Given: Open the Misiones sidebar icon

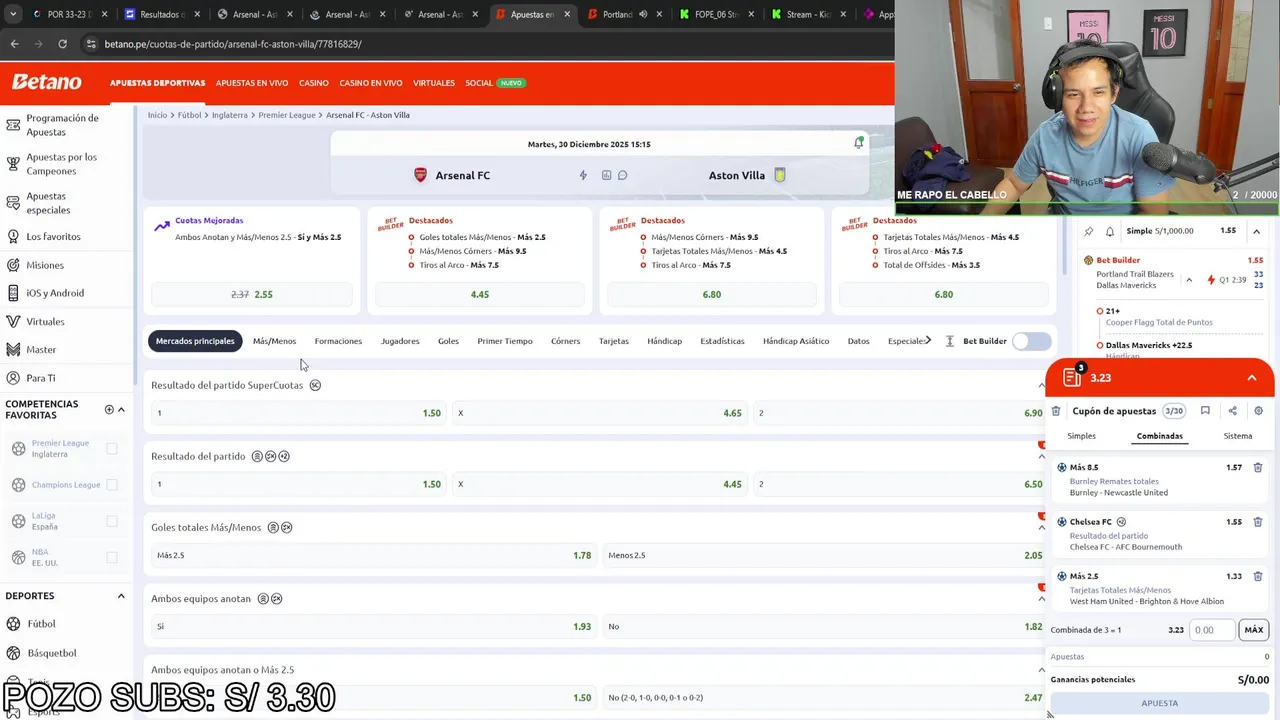Looking at the screenshot, I should click(13, 265).
